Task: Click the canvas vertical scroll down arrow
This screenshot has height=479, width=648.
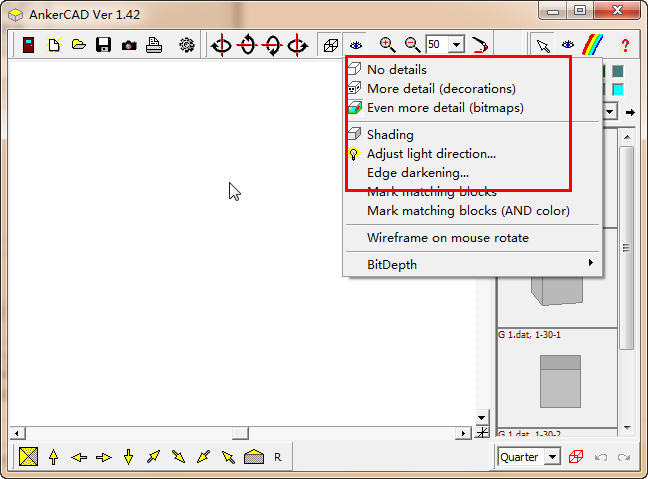Action: pyautogui.click(x=481, y=417)
